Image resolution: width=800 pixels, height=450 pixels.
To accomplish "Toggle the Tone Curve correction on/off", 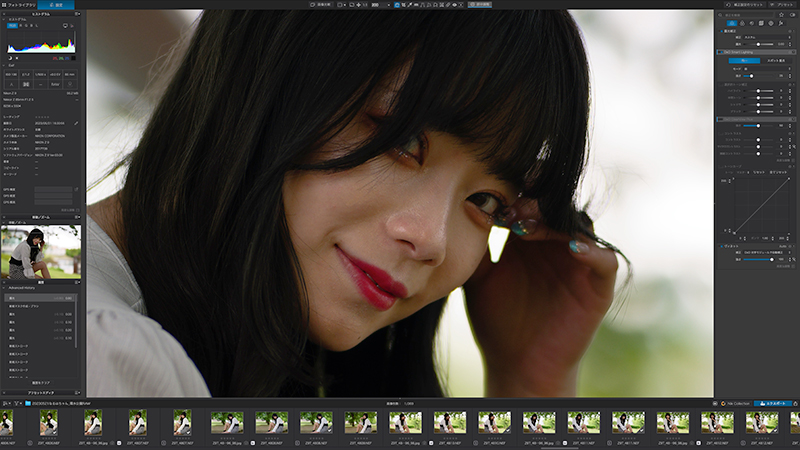I will click(x=720, y=166).
